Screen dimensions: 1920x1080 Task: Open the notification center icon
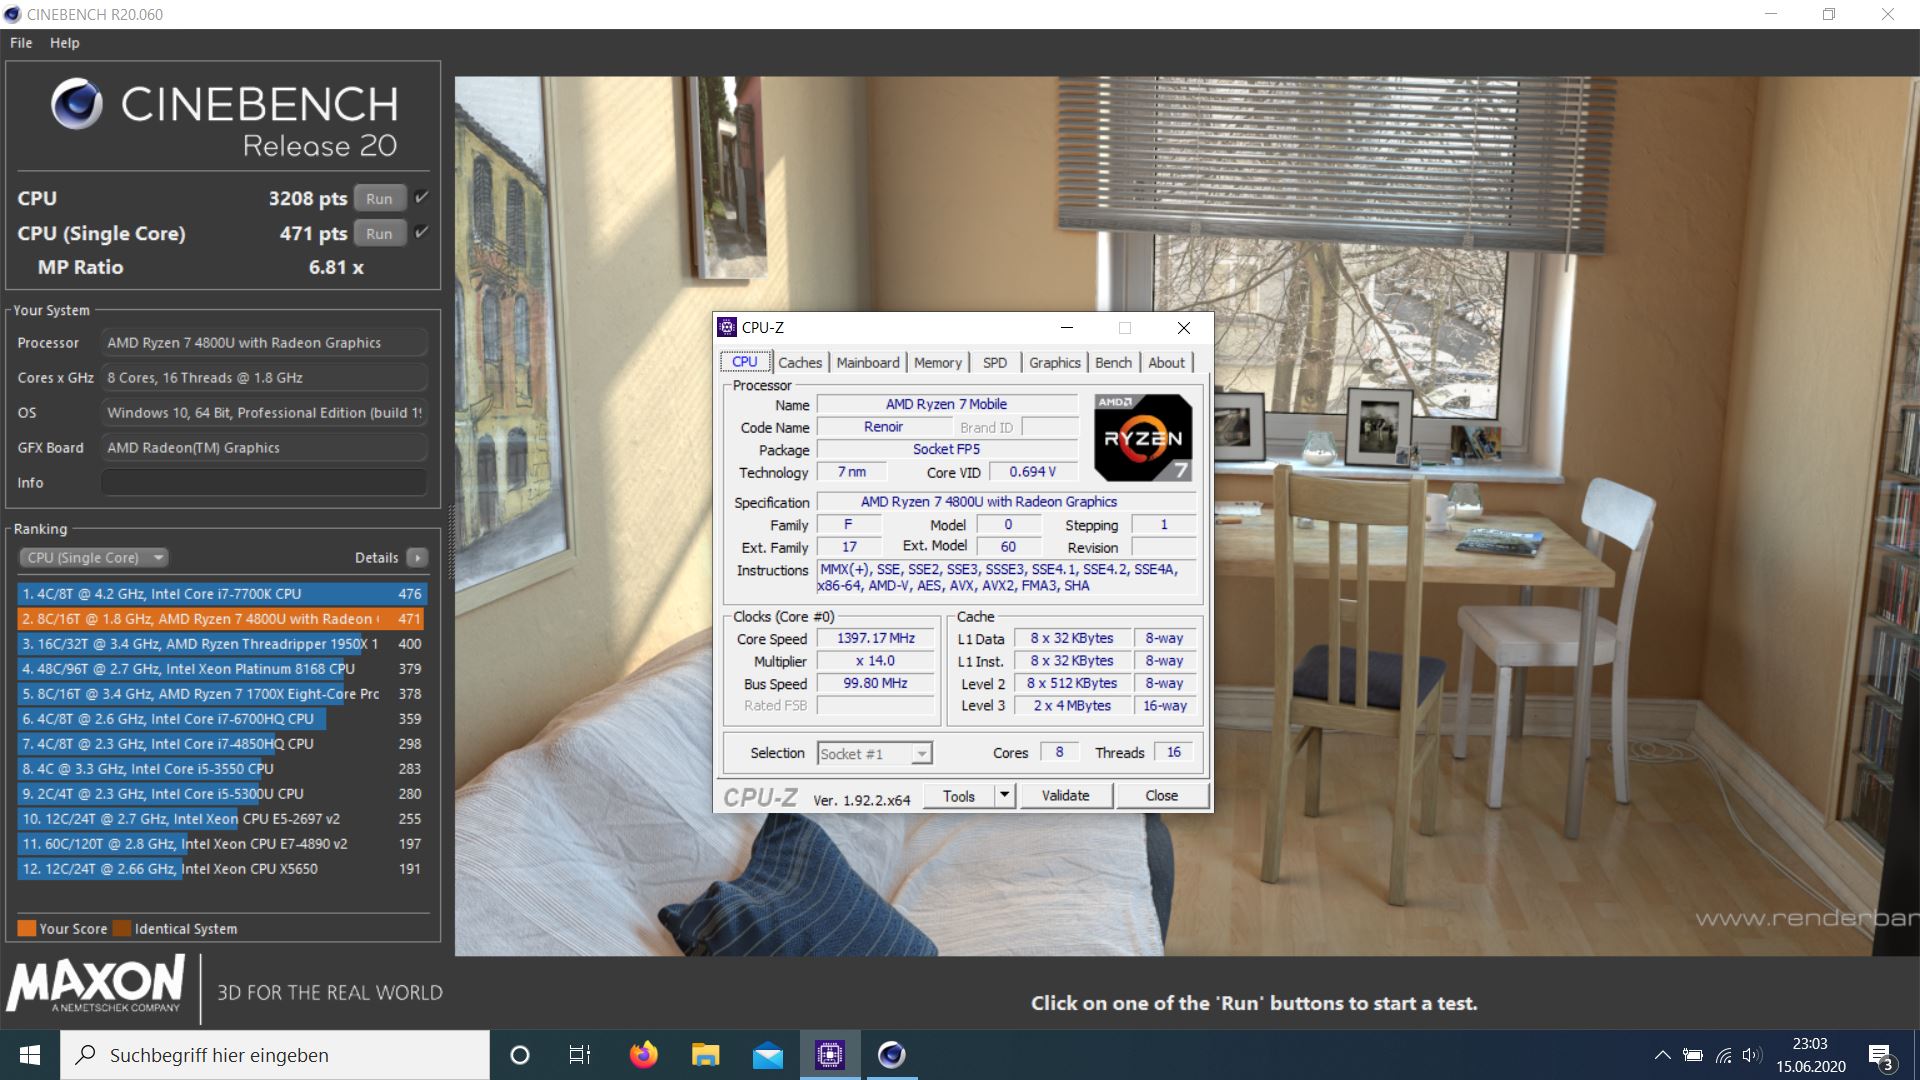pos(1880,1055)
